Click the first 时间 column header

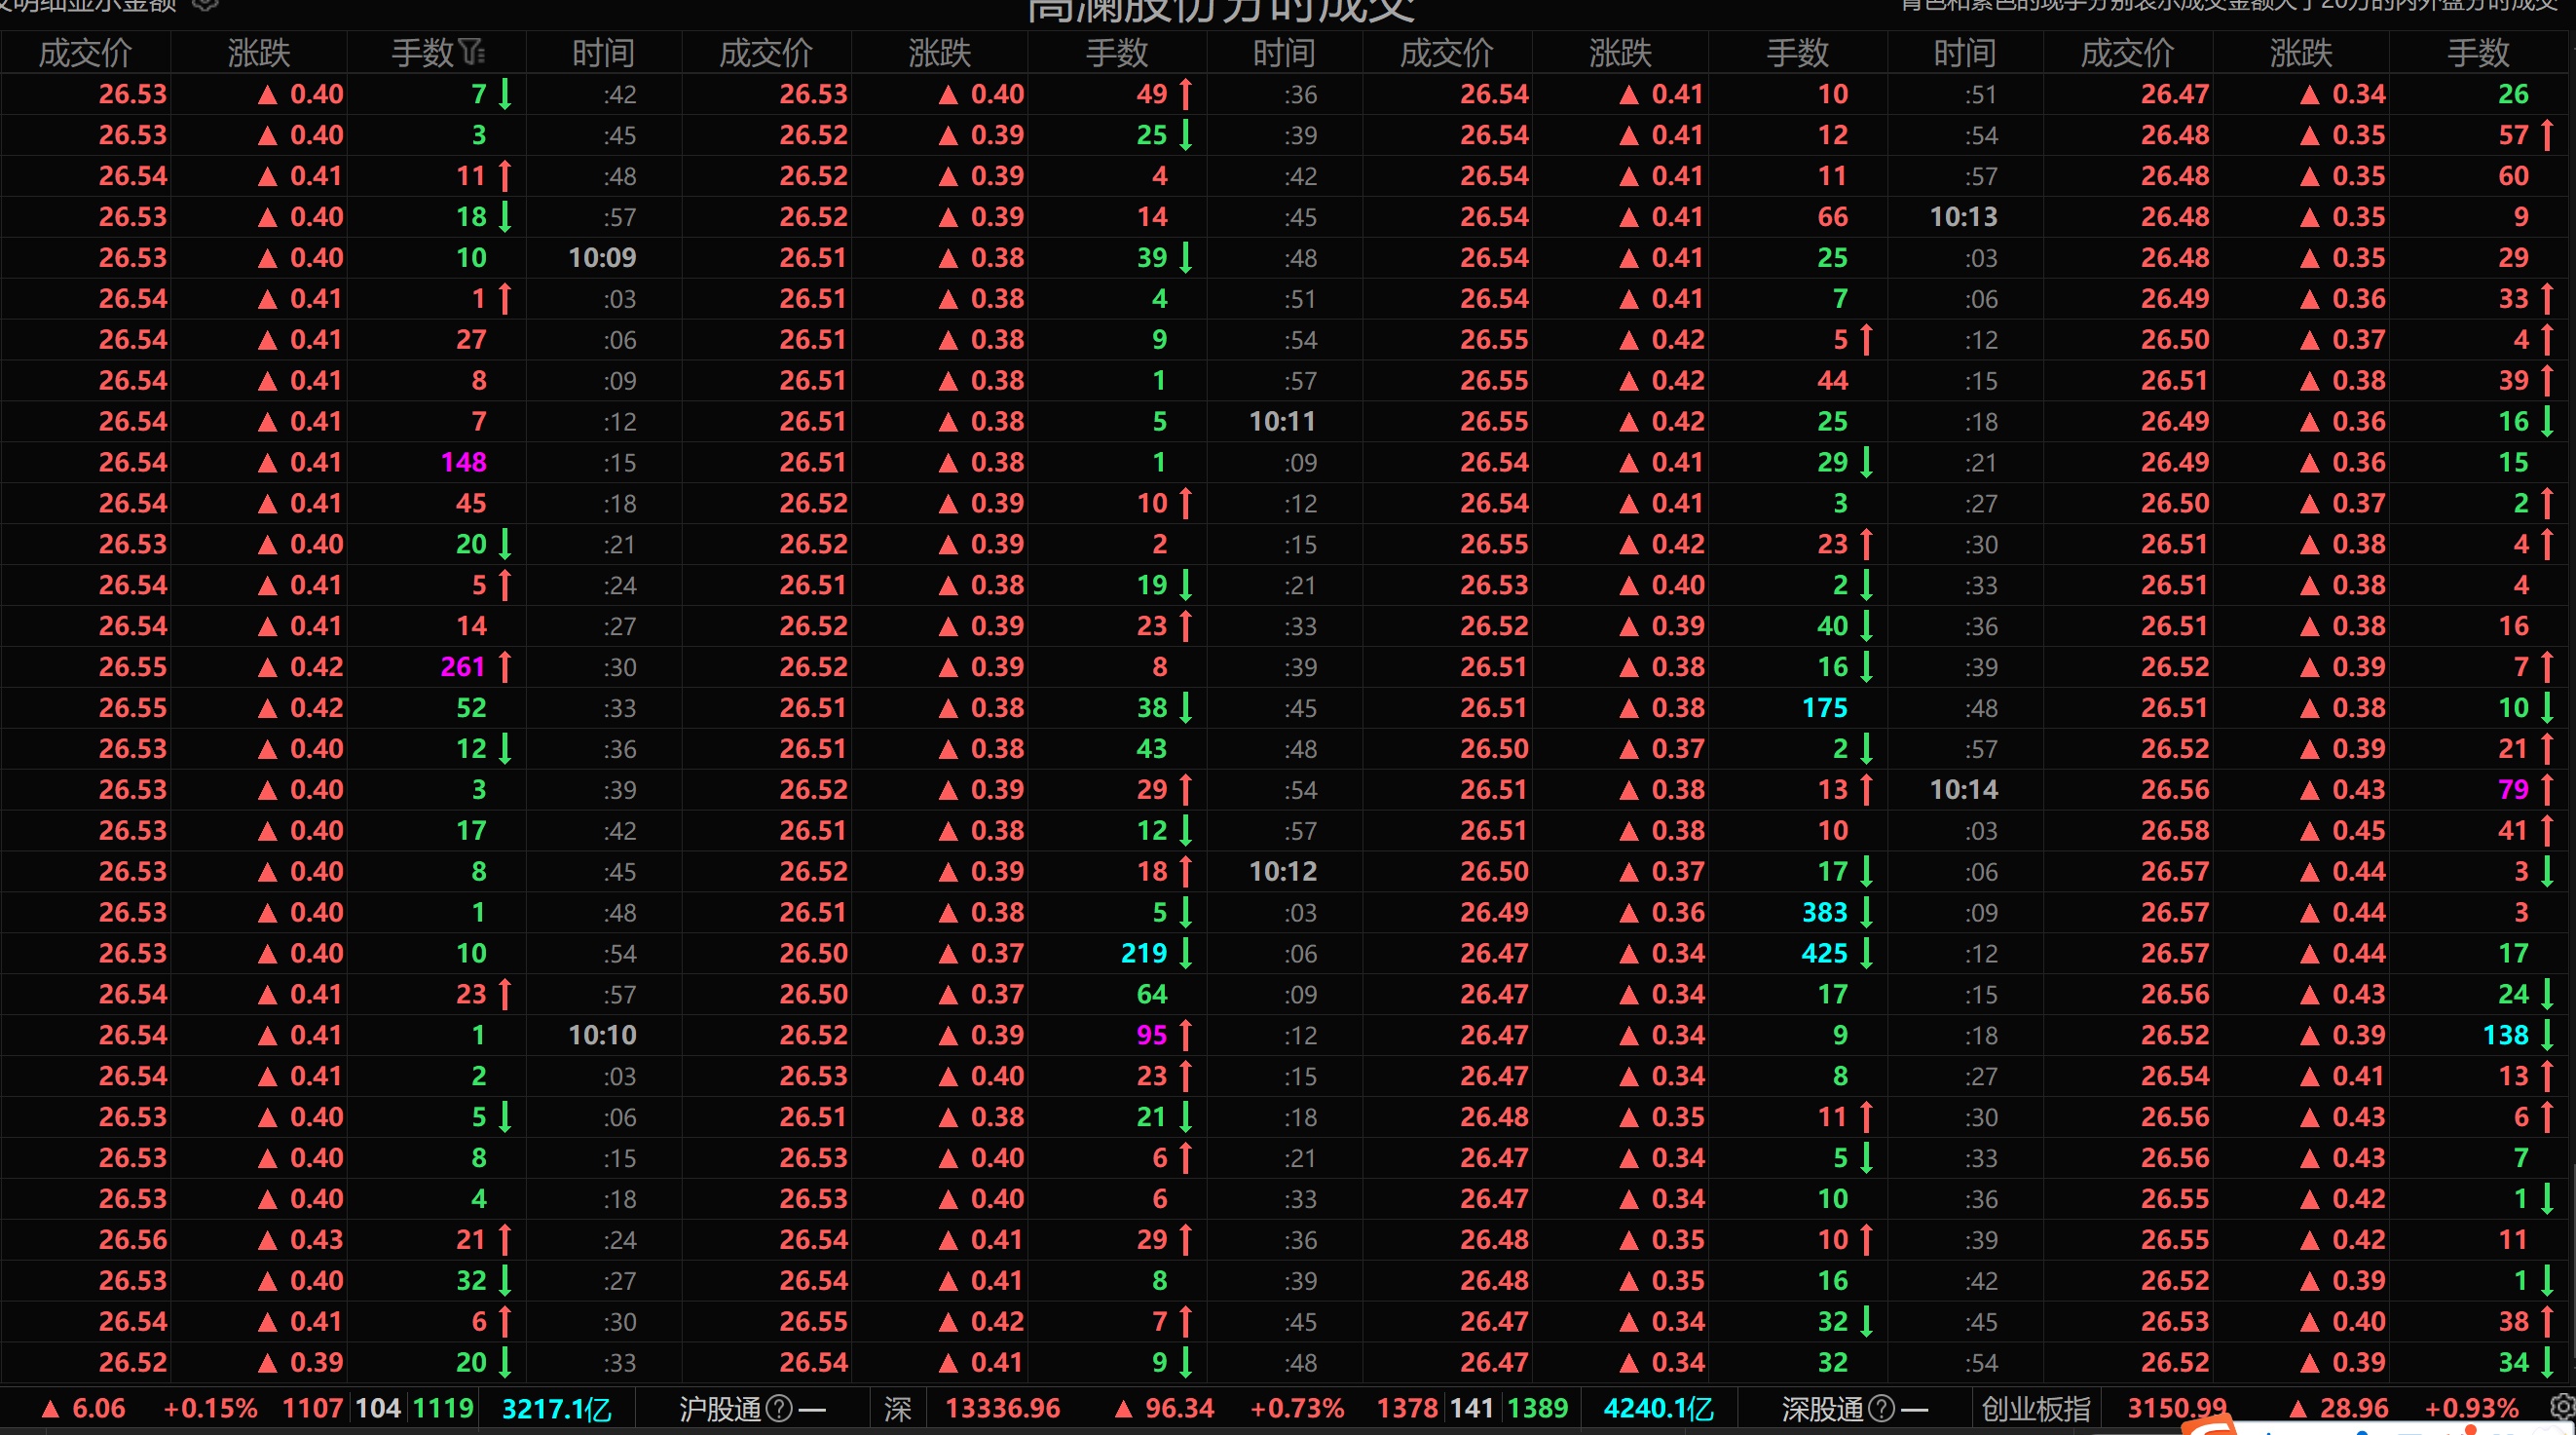pos(603,52)
